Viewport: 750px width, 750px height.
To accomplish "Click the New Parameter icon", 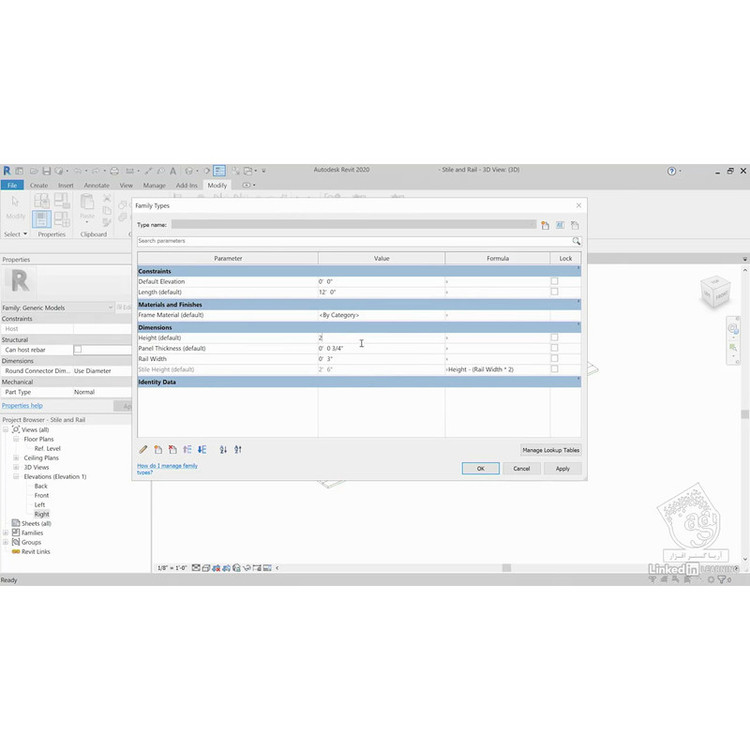I will click(x=158, y=450).
